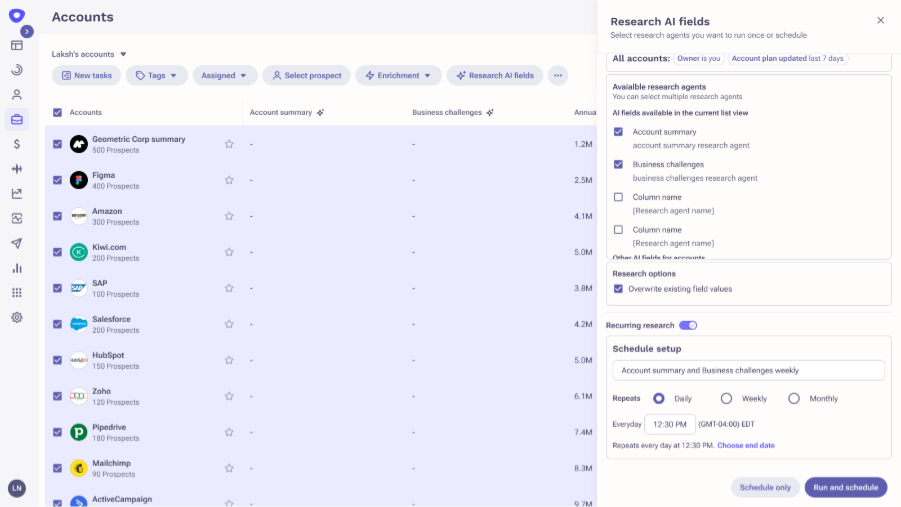901x507 pixels.
Task: Open the person (prospects) icon in the sidebar
Action: coord(17,95)
